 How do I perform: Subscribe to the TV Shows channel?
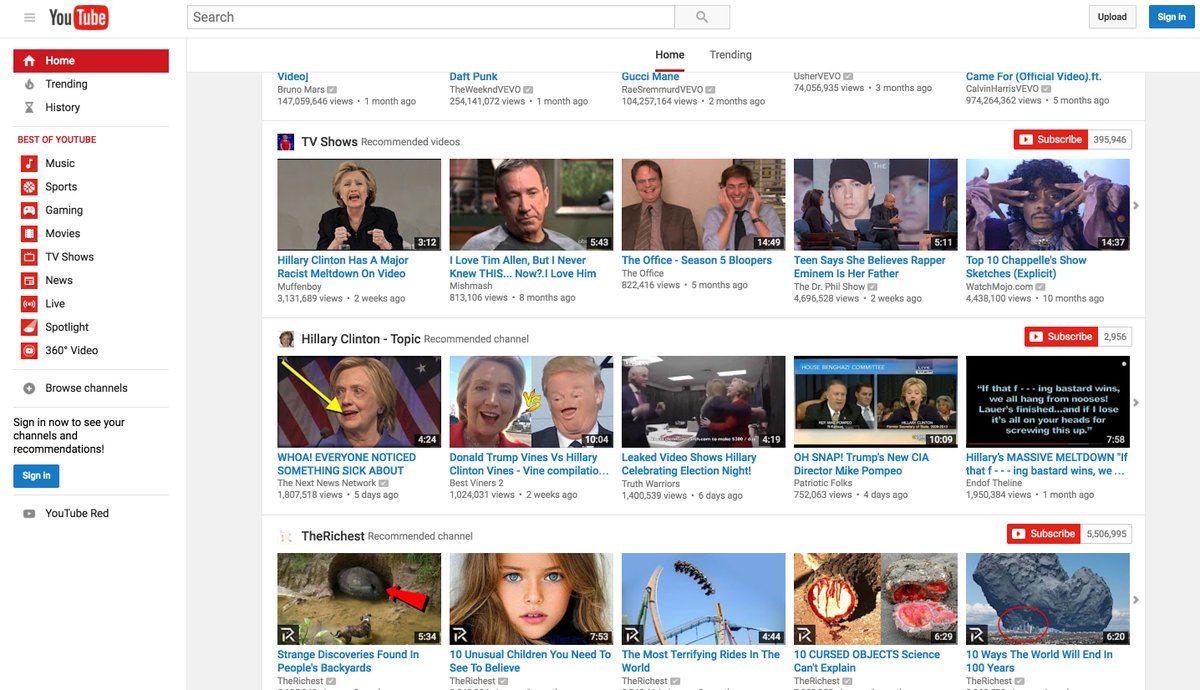(1051, 140)
